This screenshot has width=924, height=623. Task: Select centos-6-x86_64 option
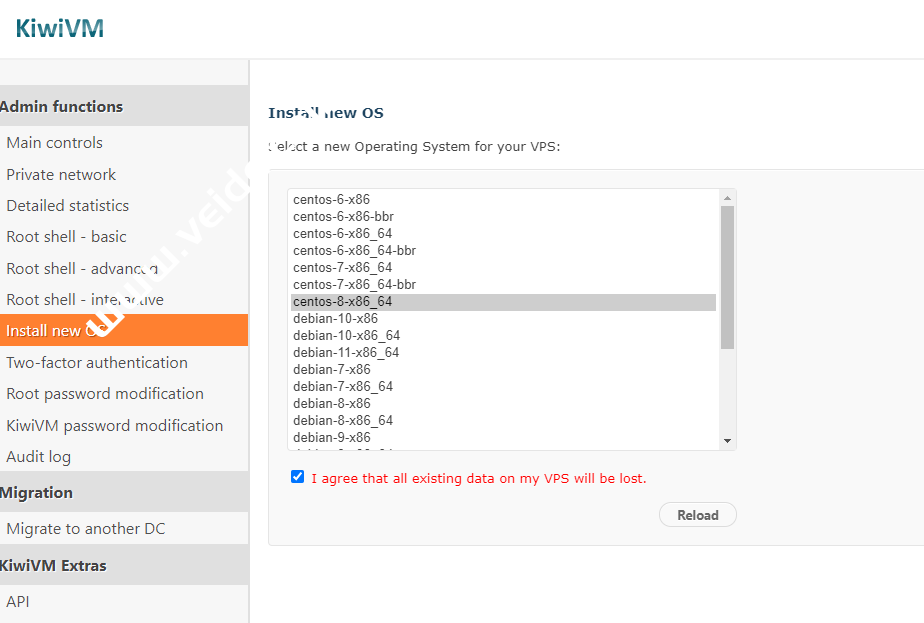[x=503, y=233]
